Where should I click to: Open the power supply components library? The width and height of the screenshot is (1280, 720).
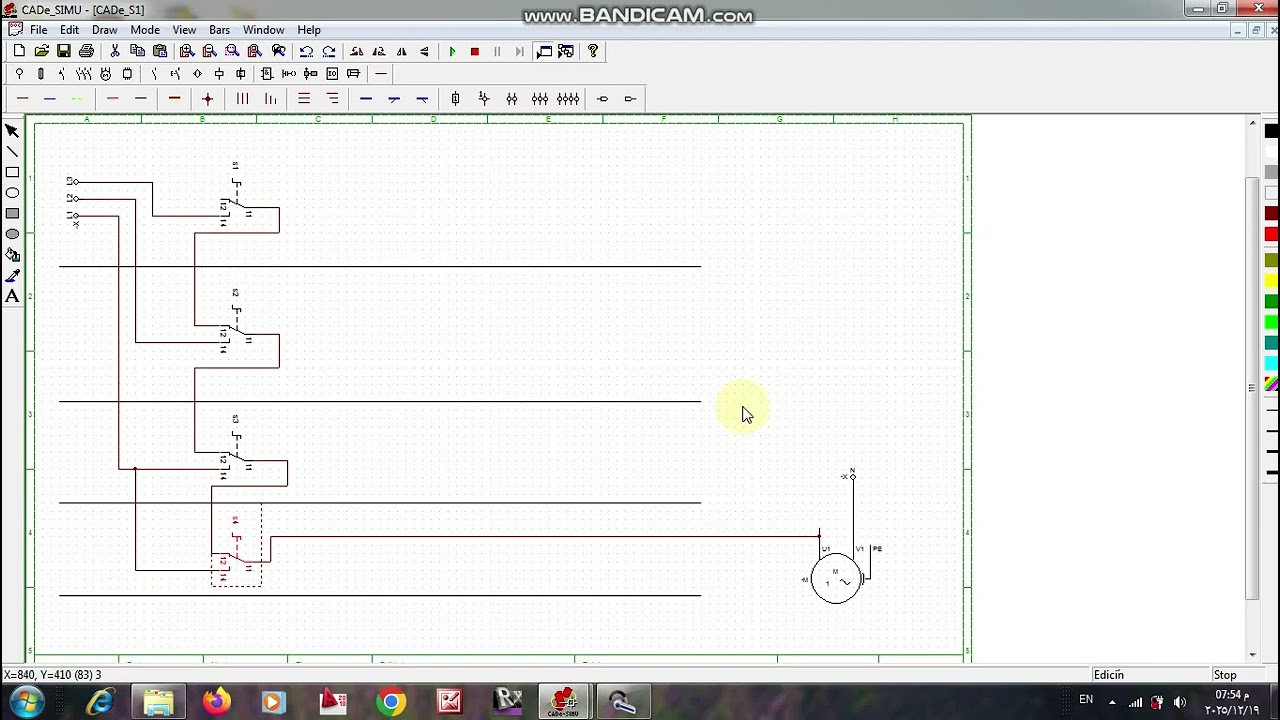coord(19,74)
